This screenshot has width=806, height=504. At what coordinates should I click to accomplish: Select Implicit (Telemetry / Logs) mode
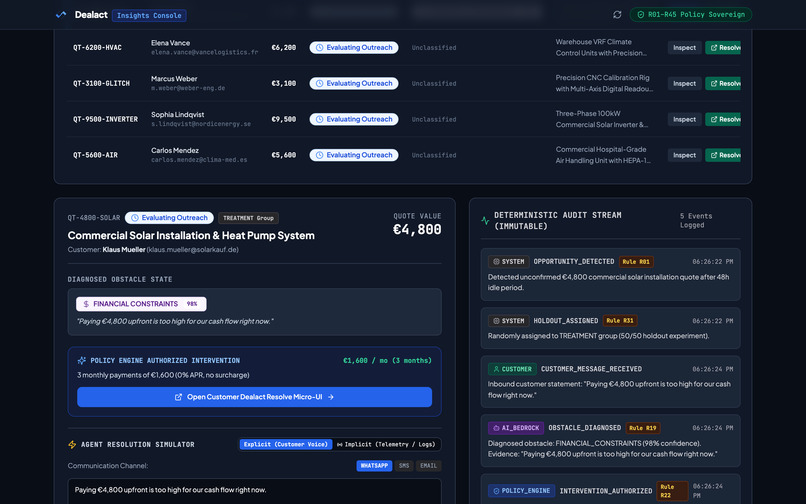pyautogui.click(x=386, y=444)
